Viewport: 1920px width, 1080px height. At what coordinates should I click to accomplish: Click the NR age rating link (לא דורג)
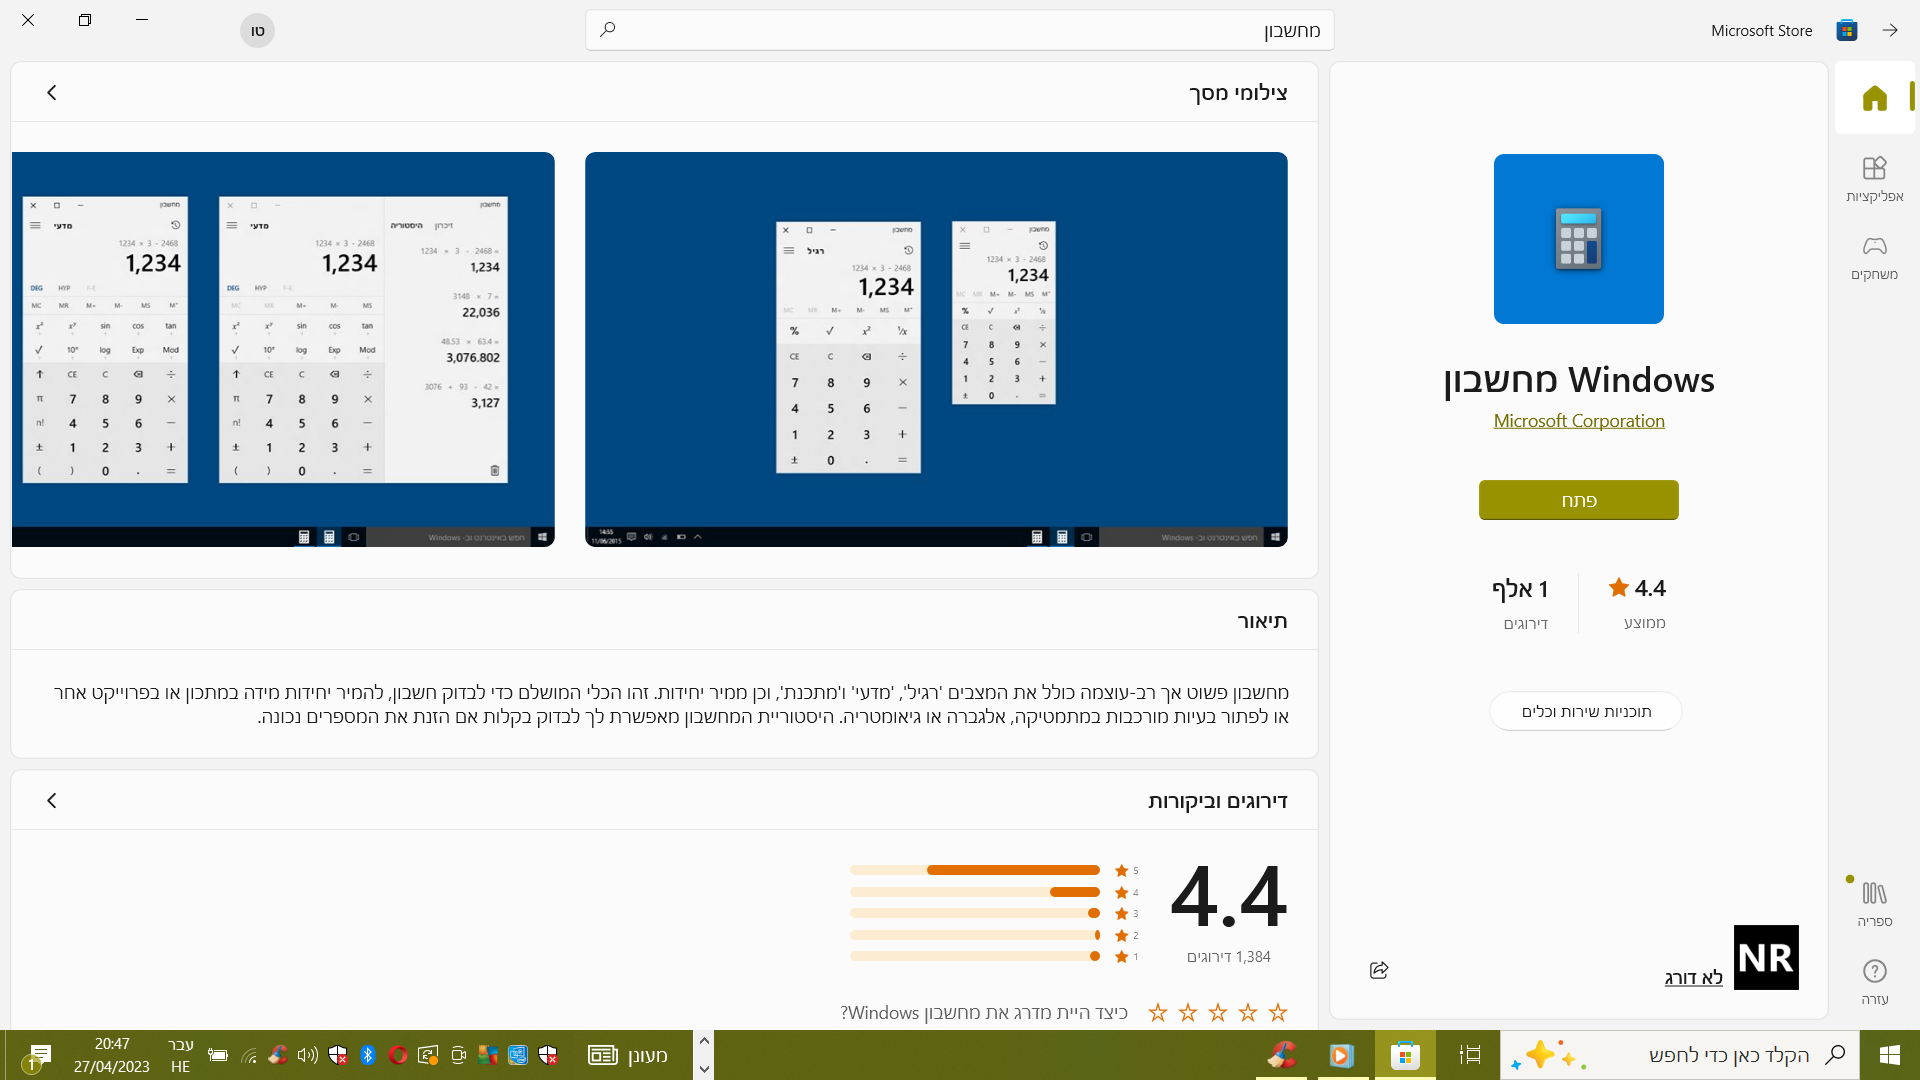pyautogui.click(x=1693, y=978)
